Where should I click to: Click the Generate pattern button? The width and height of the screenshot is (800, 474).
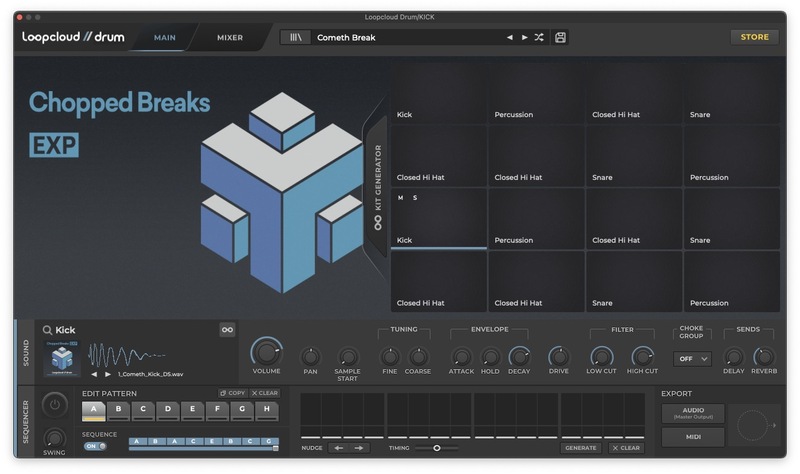click(x=581, y=448)
